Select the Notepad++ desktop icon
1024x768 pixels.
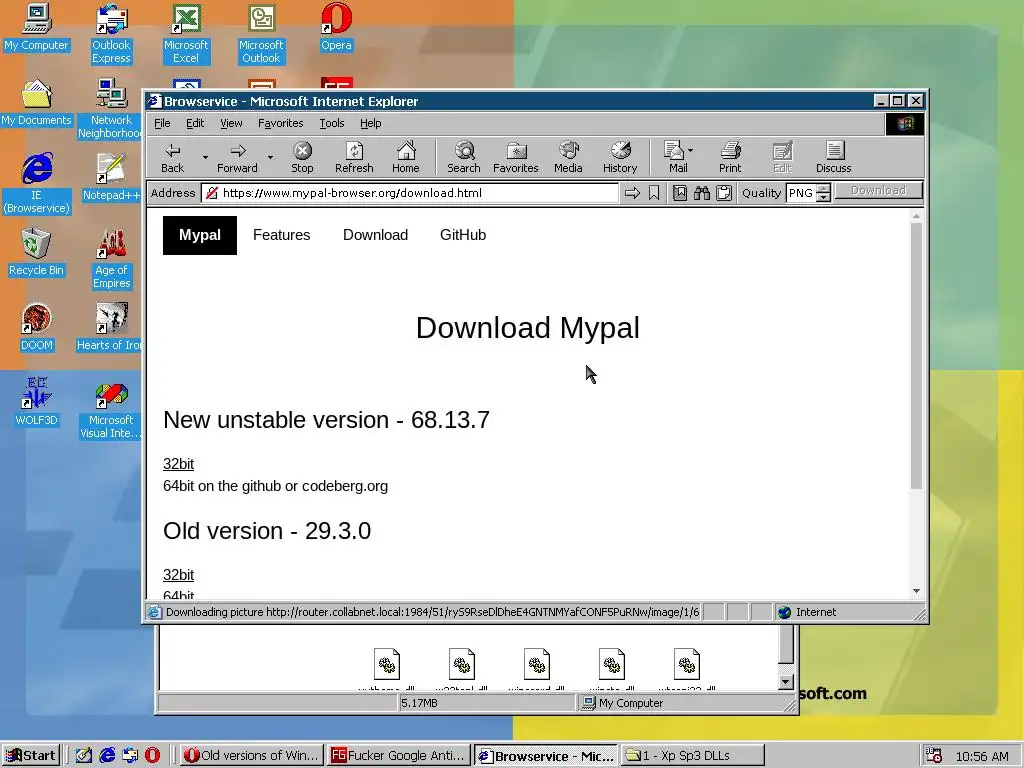[111, 178]
